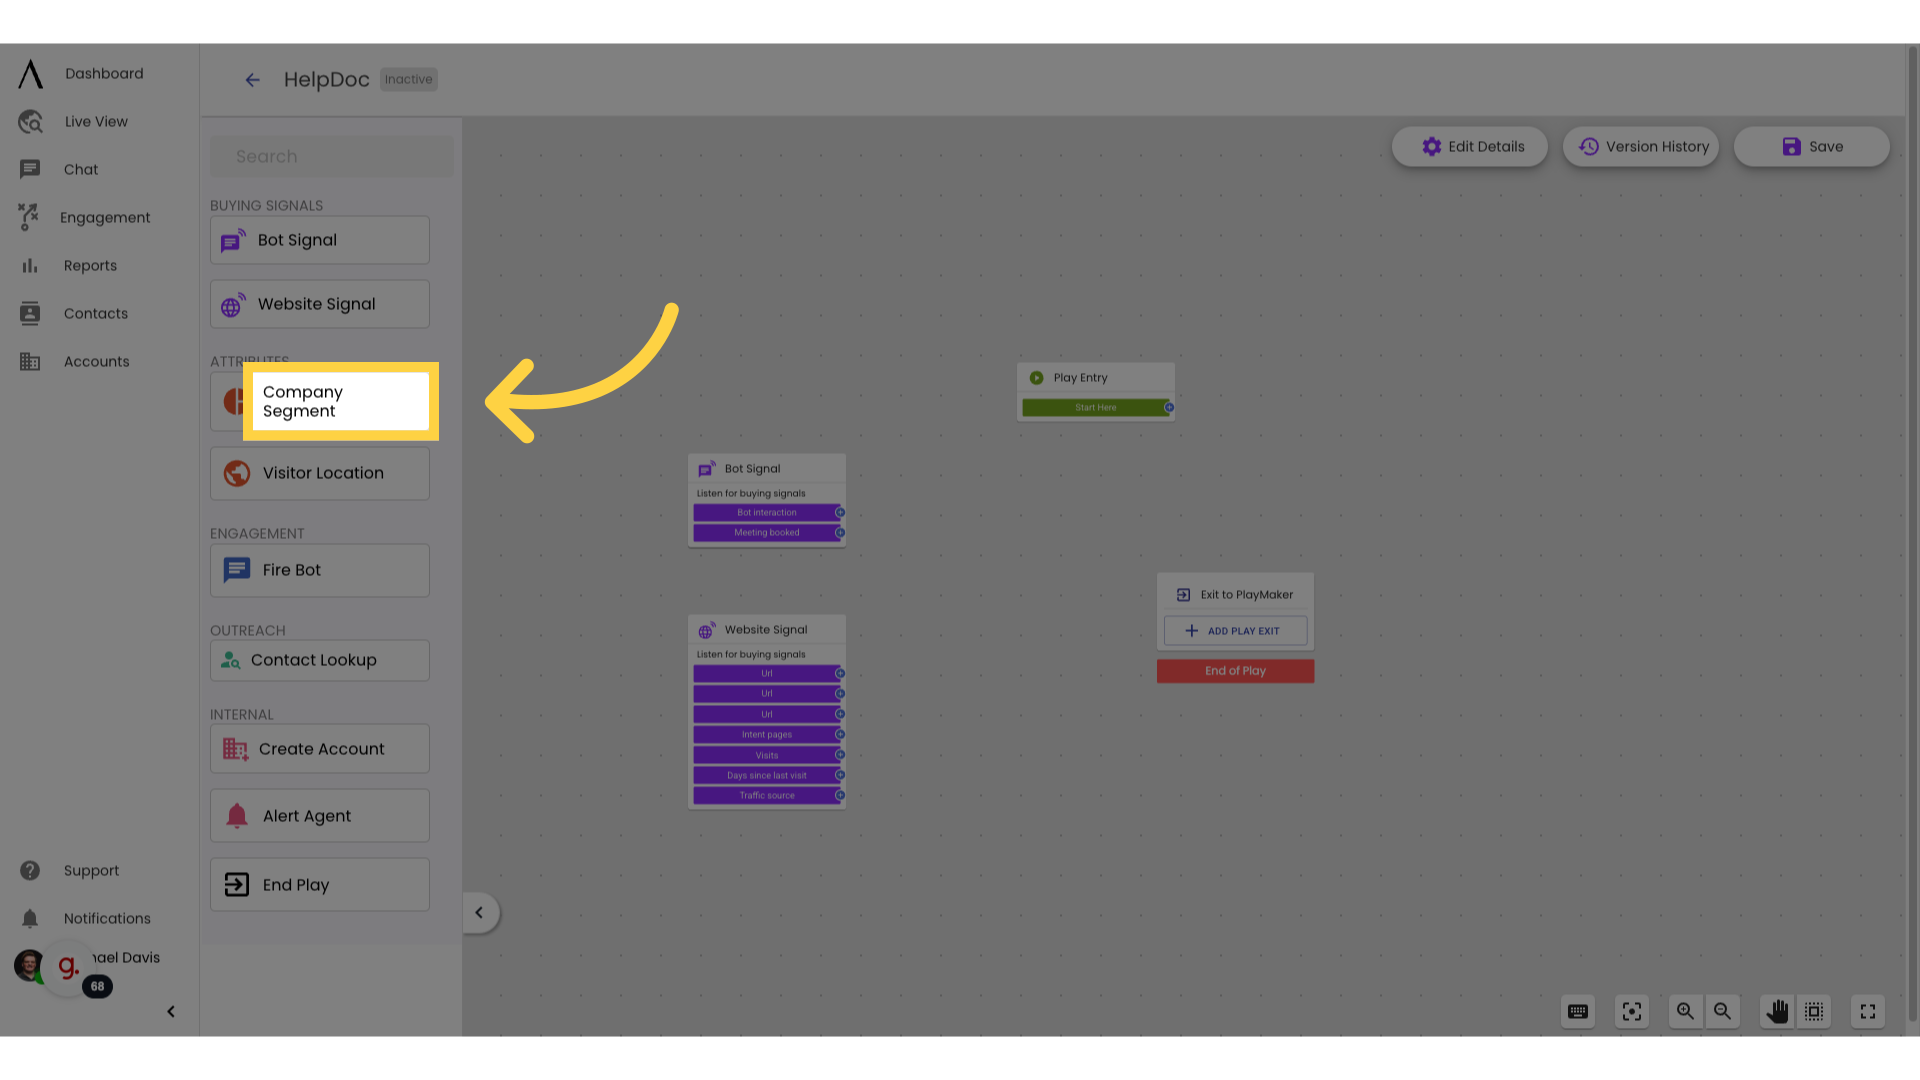Click the Traffic source row
The height and width of the screenshot is (1080, 1920).
[767, 796]
